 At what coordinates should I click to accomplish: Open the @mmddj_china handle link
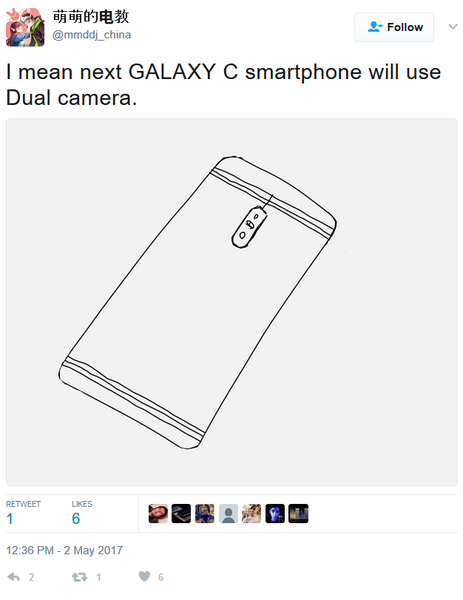point(92,35)
